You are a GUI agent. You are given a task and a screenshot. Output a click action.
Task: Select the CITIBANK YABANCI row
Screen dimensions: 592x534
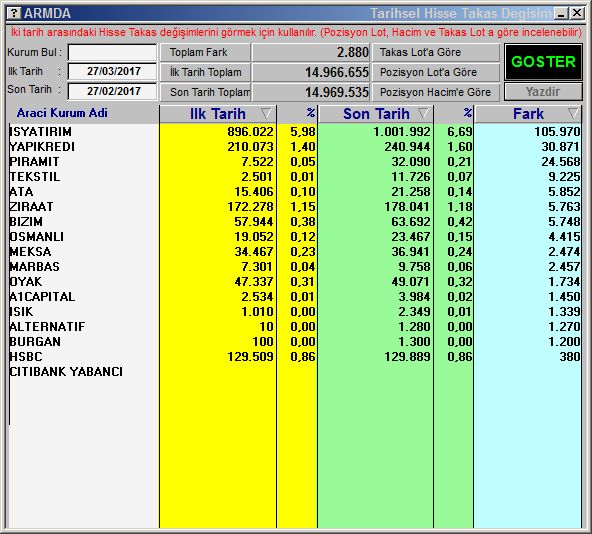[295, 372]
